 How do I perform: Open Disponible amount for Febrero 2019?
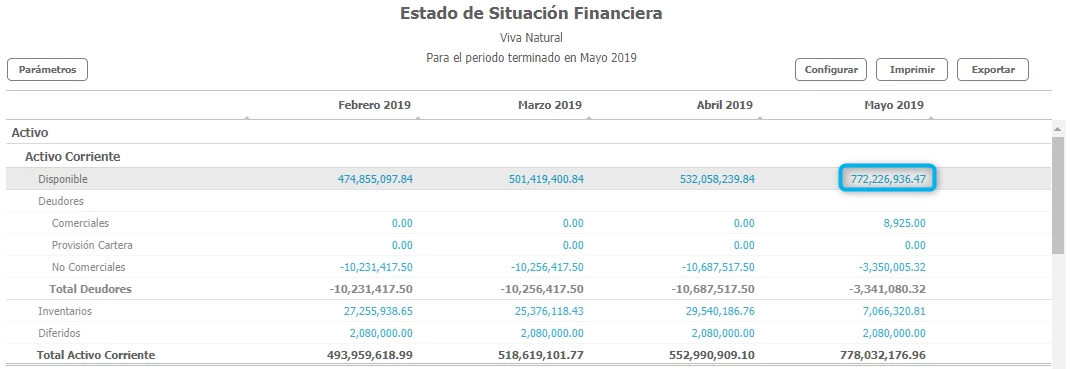pos(375,179)
